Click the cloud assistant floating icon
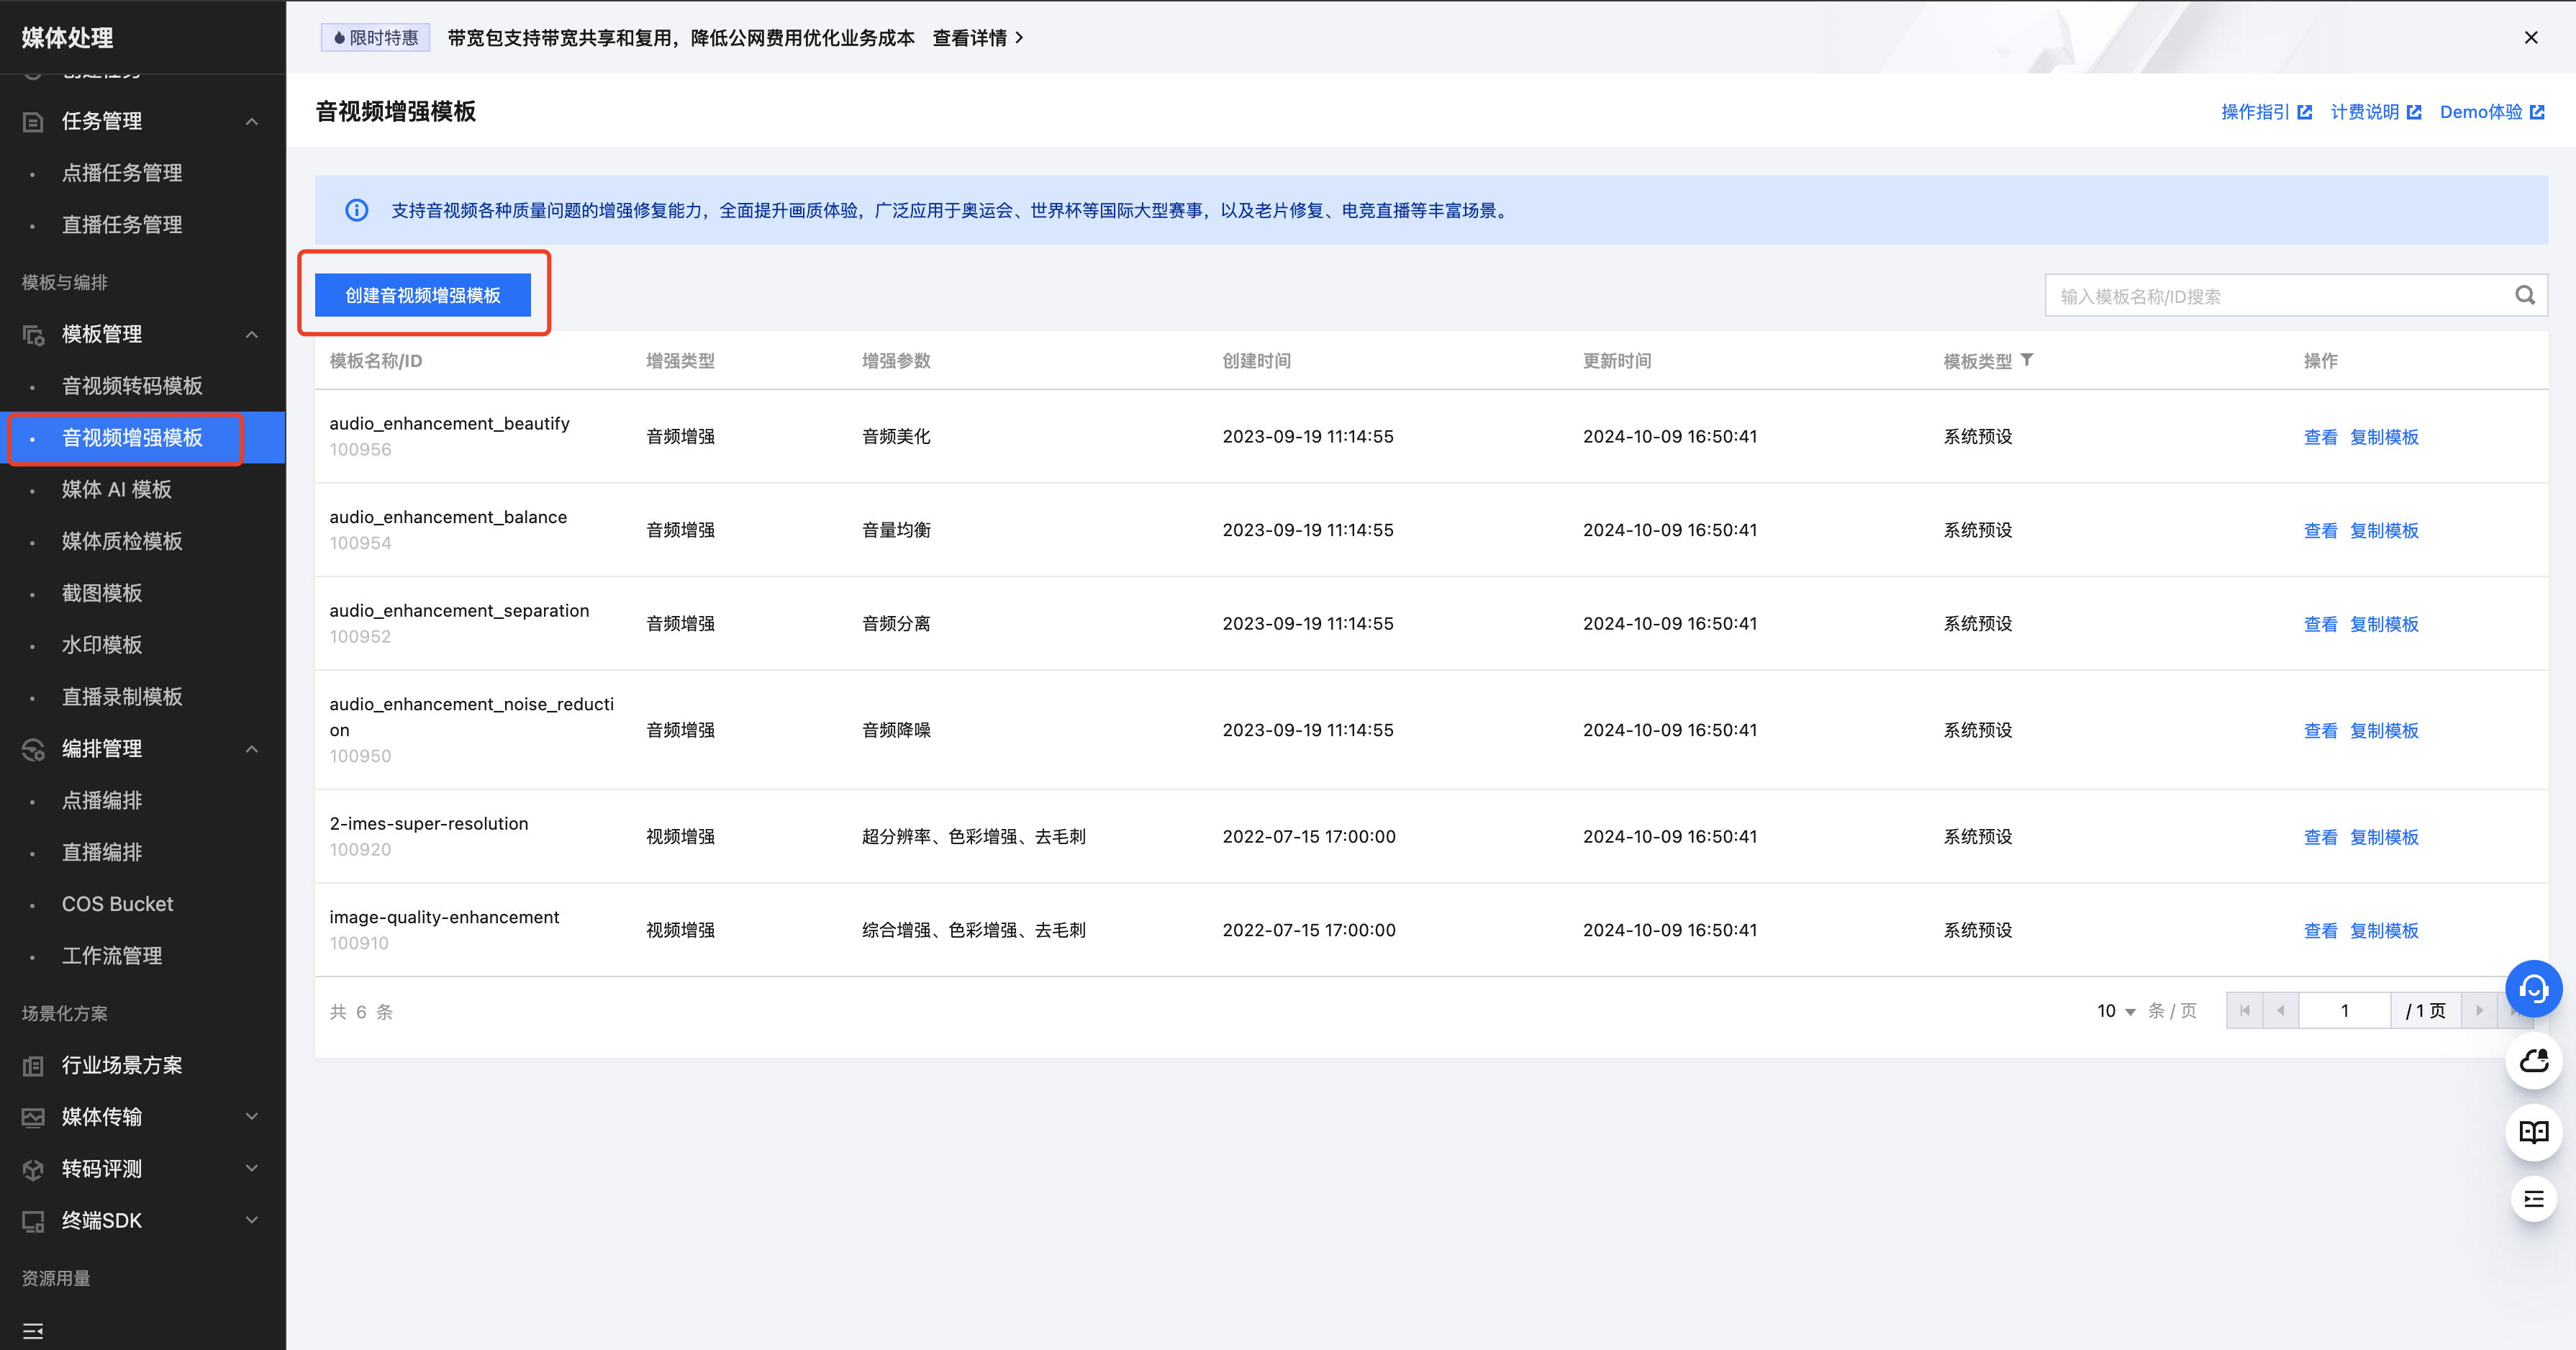This screenshot has width=2576, height=1350. pos(2533,1061)
